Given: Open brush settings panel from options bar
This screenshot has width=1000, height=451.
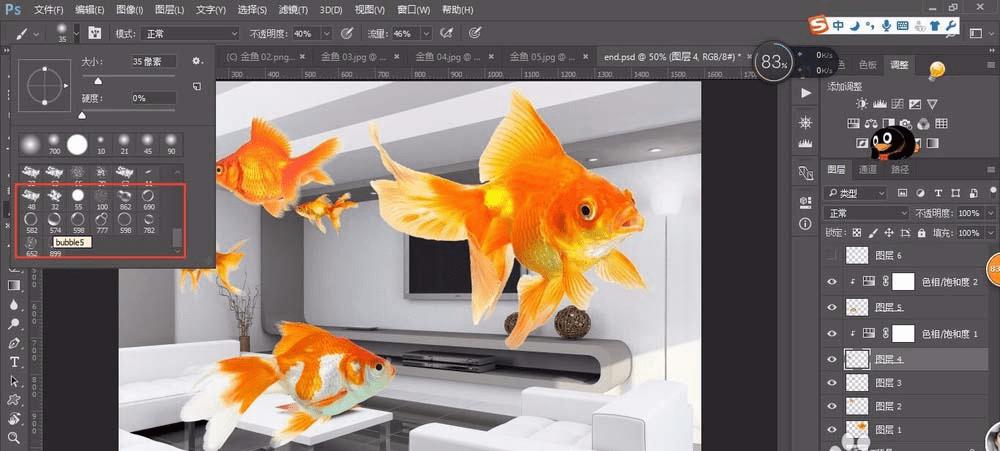Looking at the screenshot, I should [94, 33].
